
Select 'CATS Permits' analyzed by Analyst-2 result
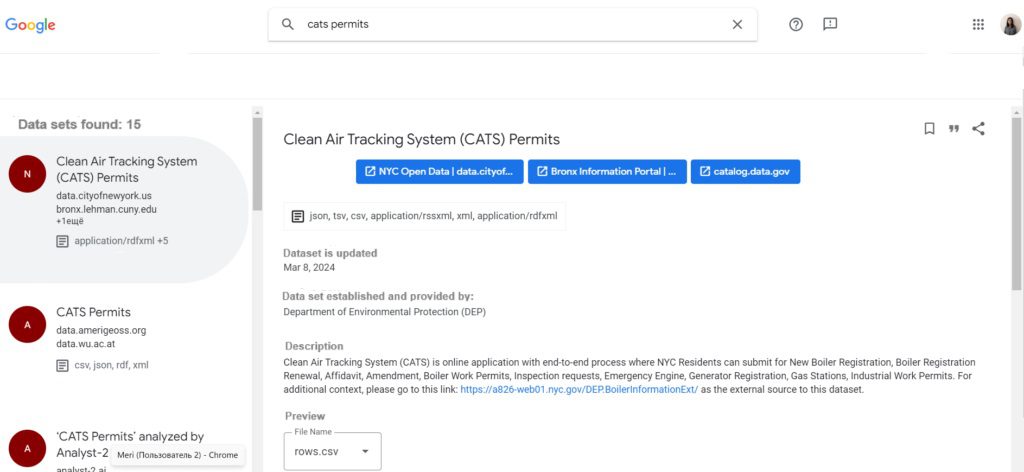point(130,443)
